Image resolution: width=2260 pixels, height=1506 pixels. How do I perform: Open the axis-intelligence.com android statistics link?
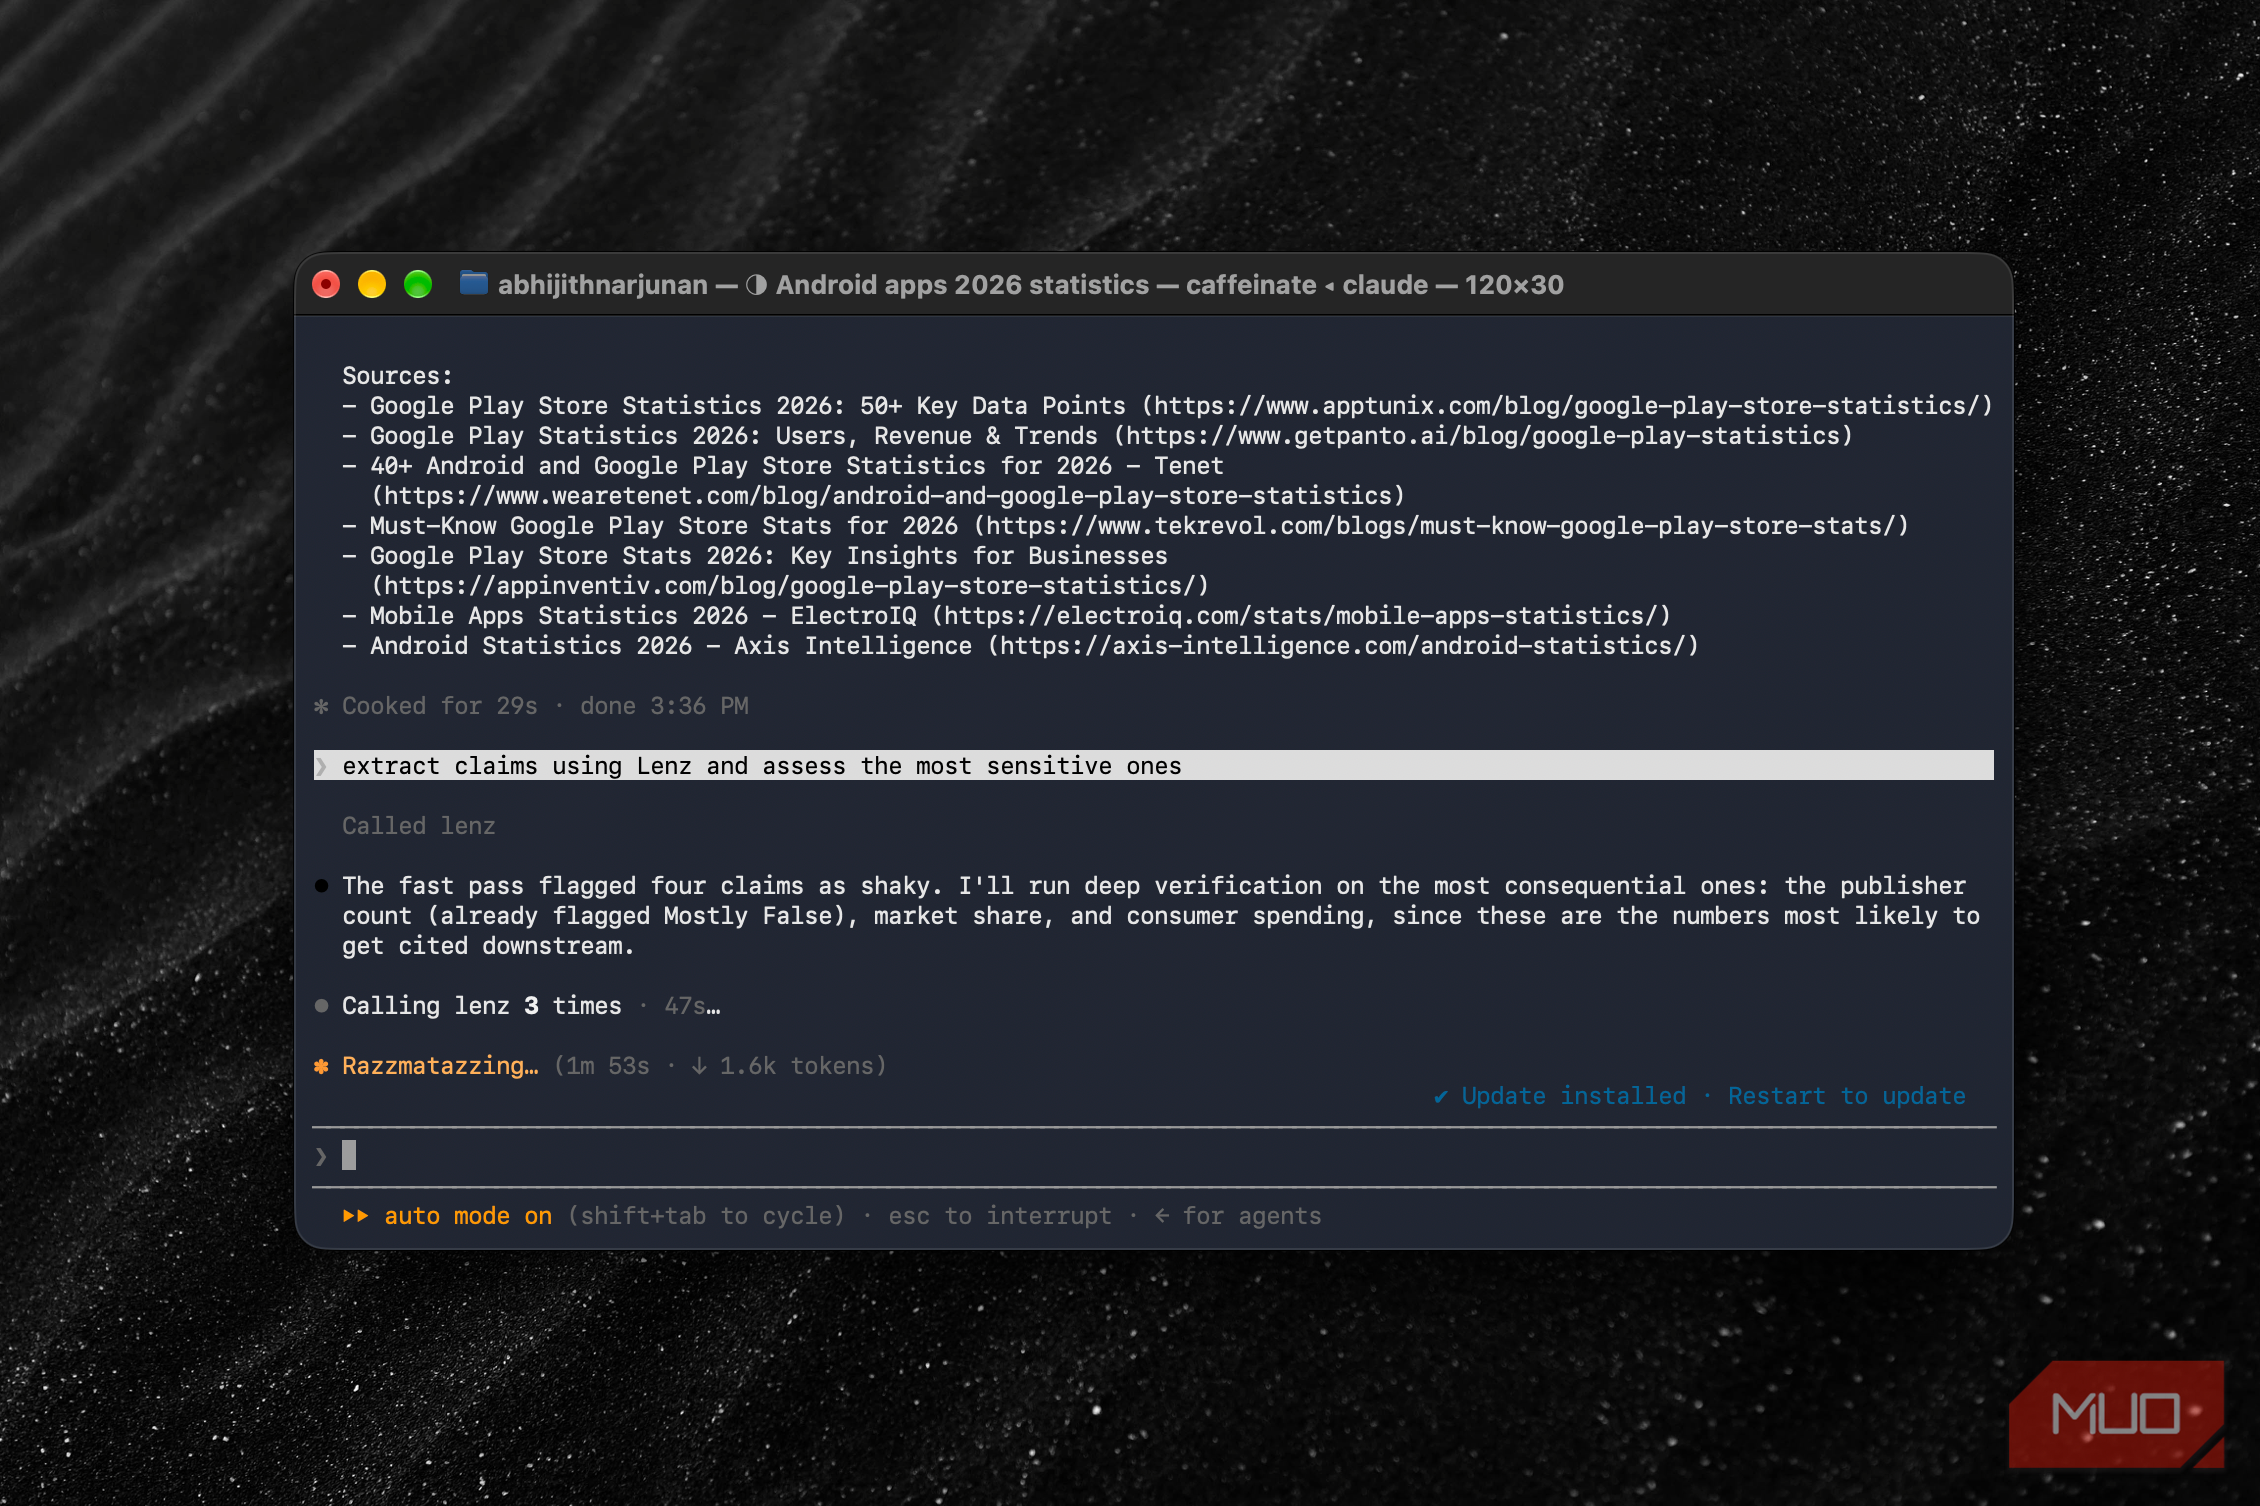(x=1343, y=646)
